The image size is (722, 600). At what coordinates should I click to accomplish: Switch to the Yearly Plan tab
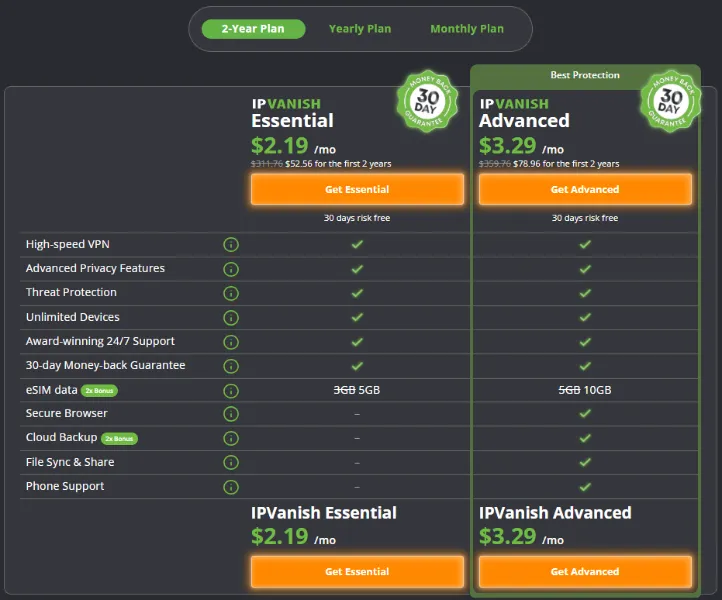coord(360,29)
